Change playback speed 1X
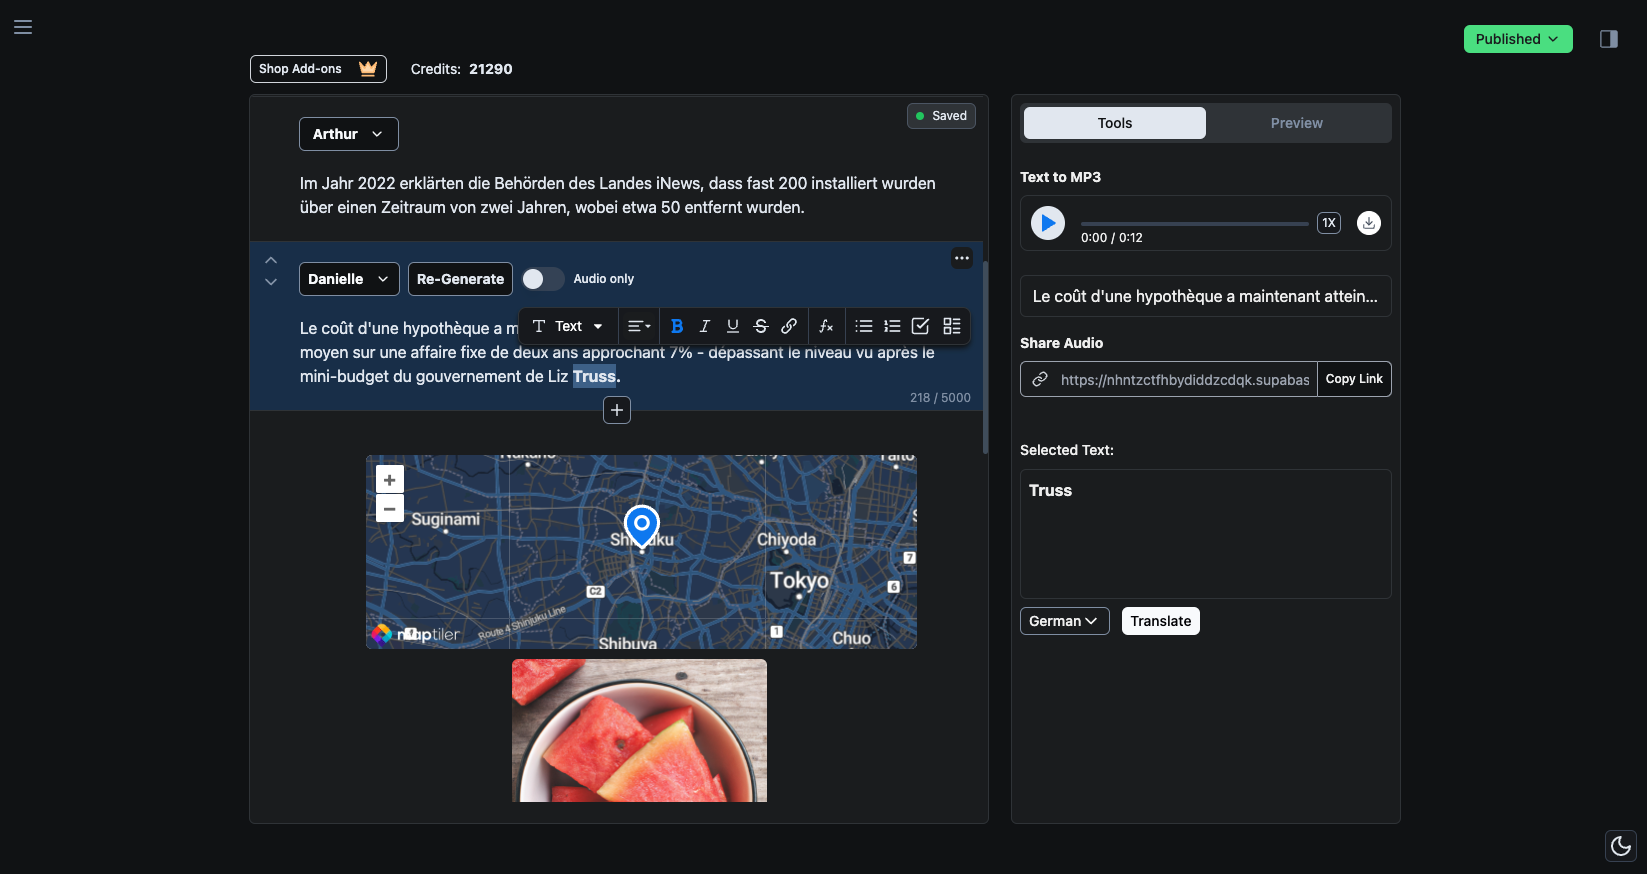 click(1329, 223)
